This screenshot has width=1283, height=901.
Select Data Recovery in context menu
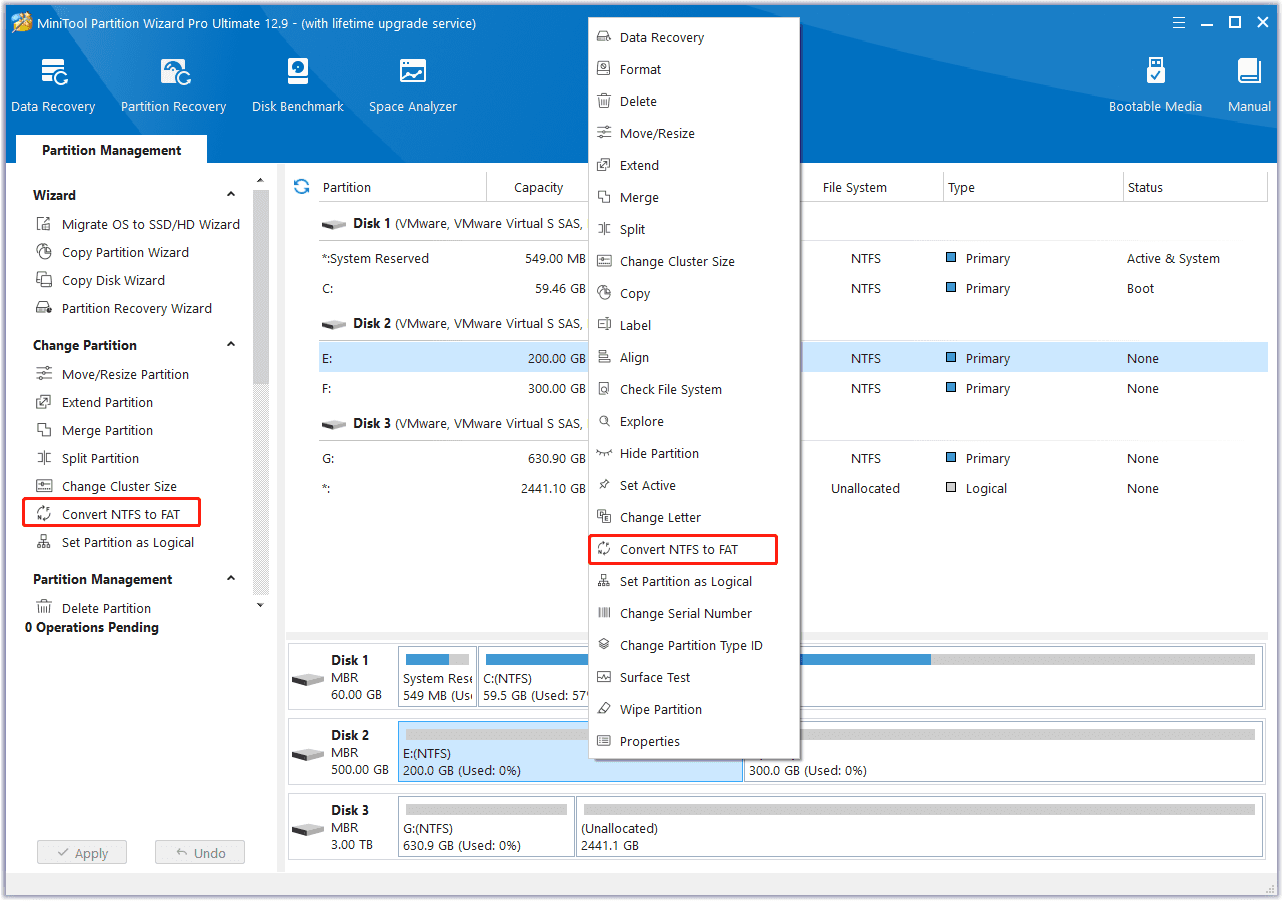693,37
